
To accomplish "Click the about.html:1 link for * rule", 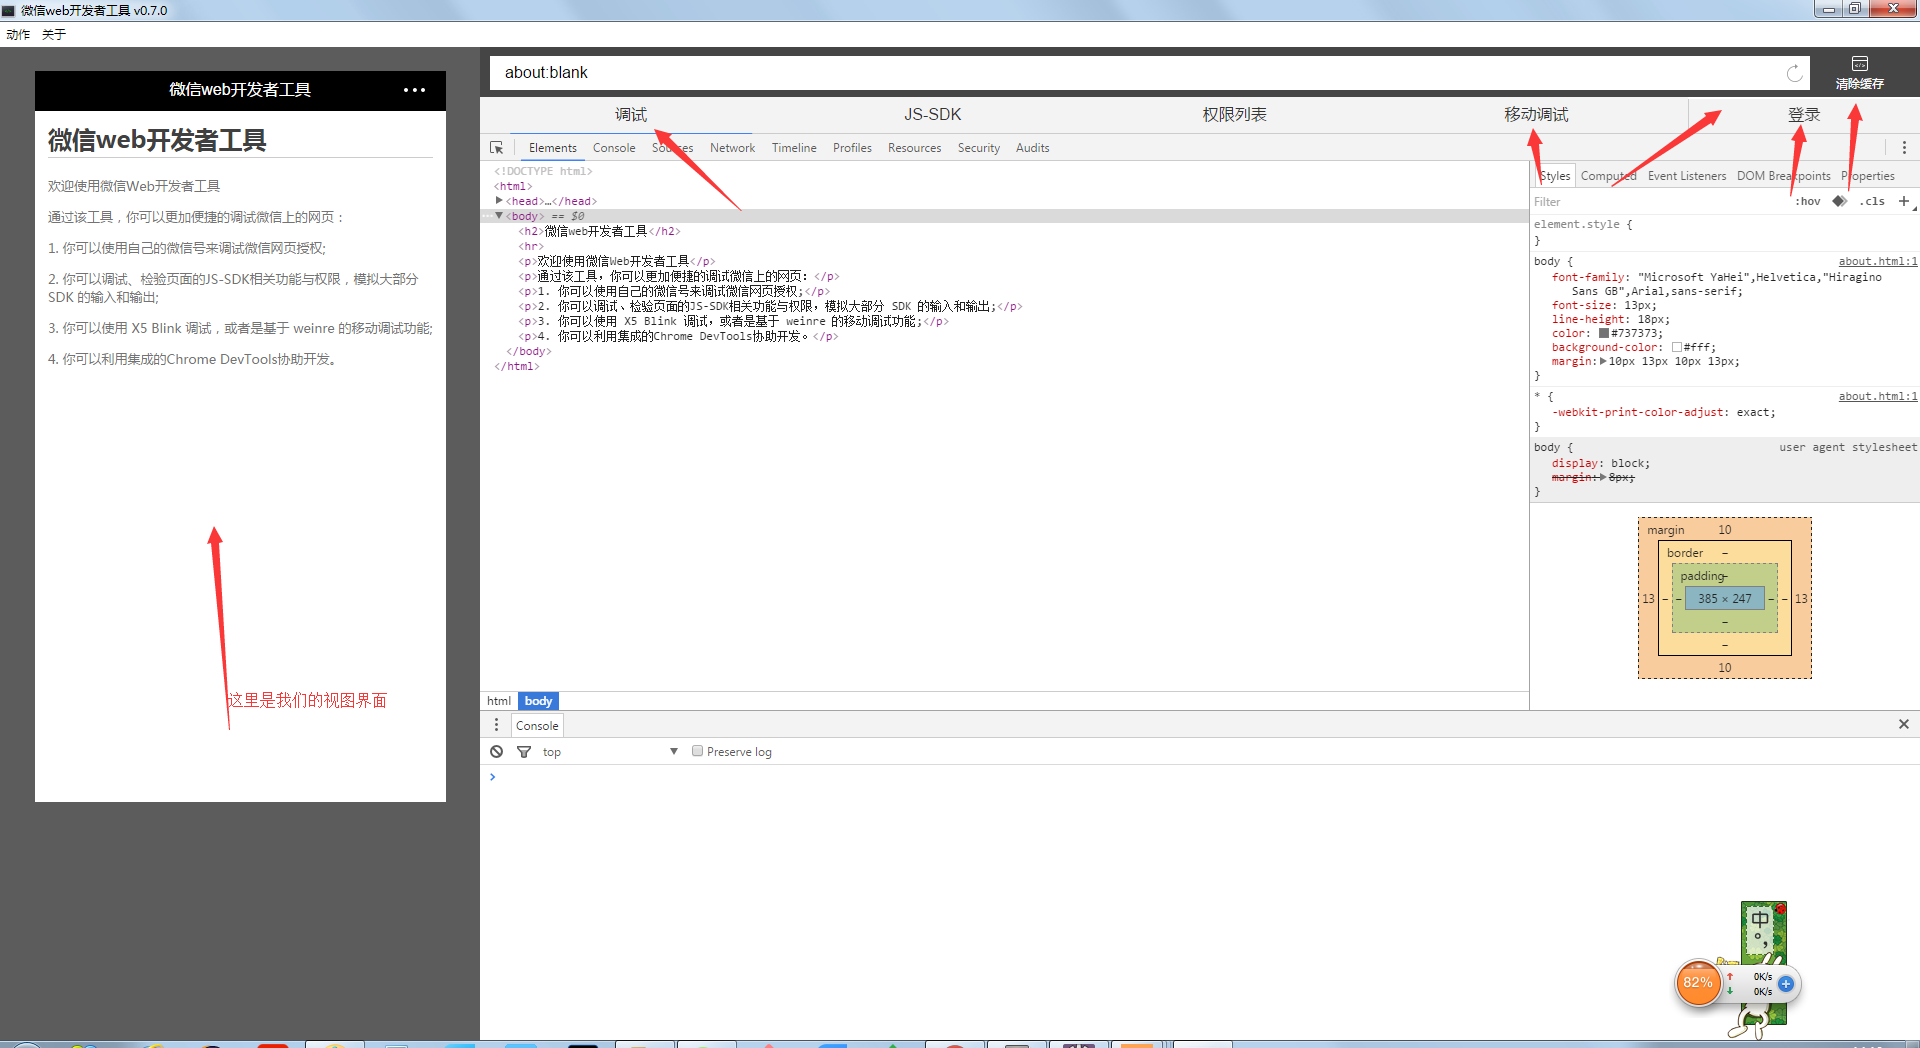I will point(1878,397).
